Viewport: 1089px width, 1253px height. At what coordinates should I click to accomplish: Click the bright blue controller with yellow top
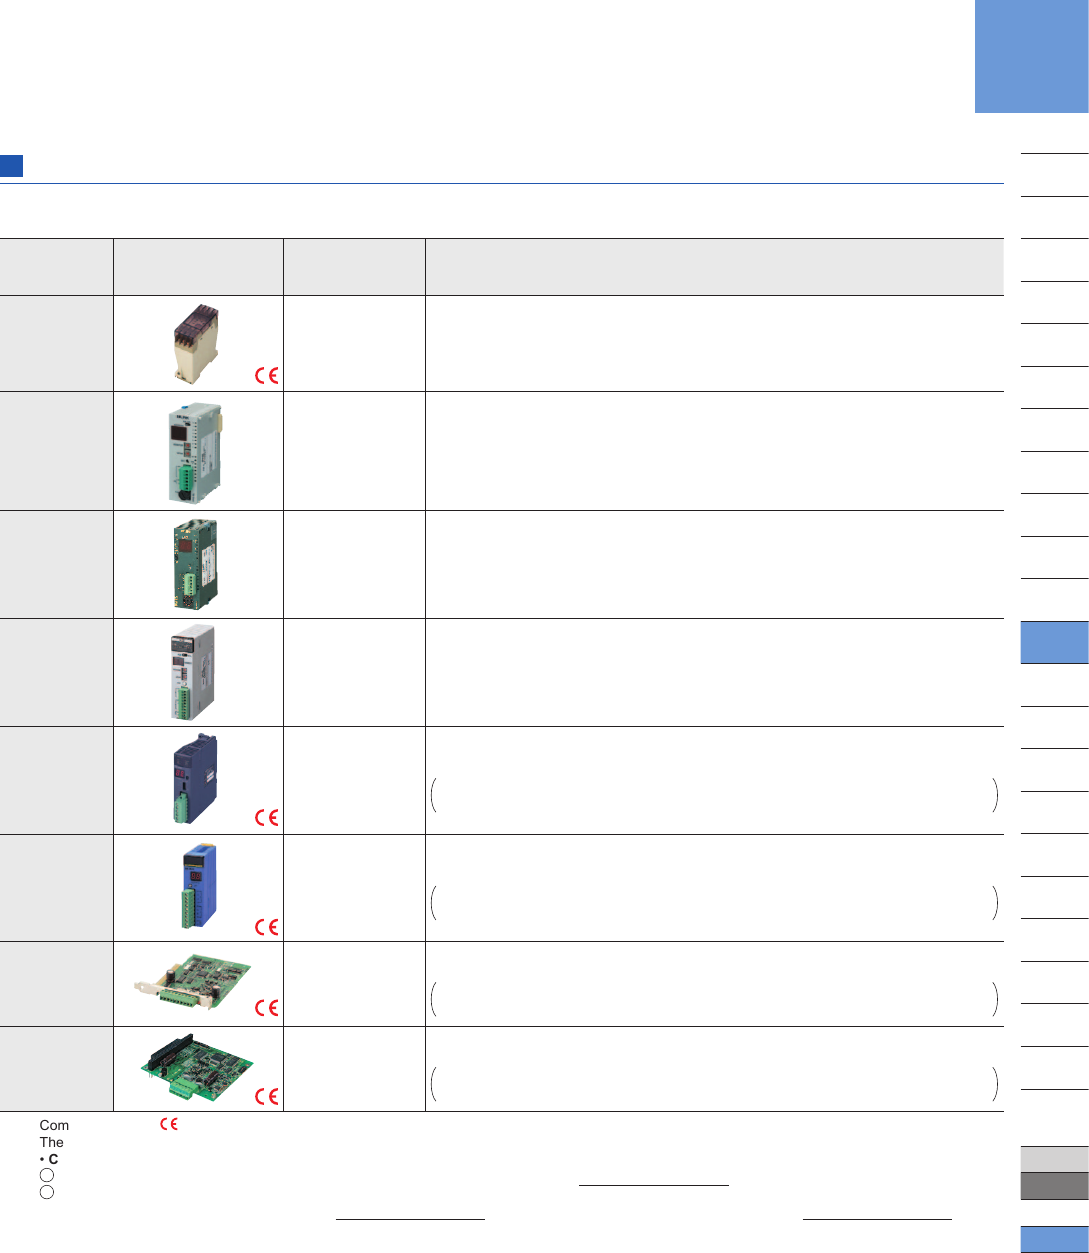pyautogui.click(x=192, y=887)
